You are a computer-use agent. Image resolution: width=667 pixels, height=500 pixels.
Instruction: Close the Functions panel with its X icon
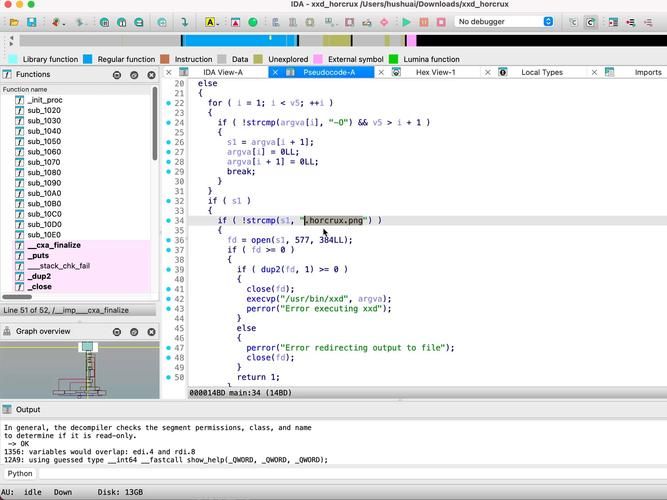tap(151, 75)
